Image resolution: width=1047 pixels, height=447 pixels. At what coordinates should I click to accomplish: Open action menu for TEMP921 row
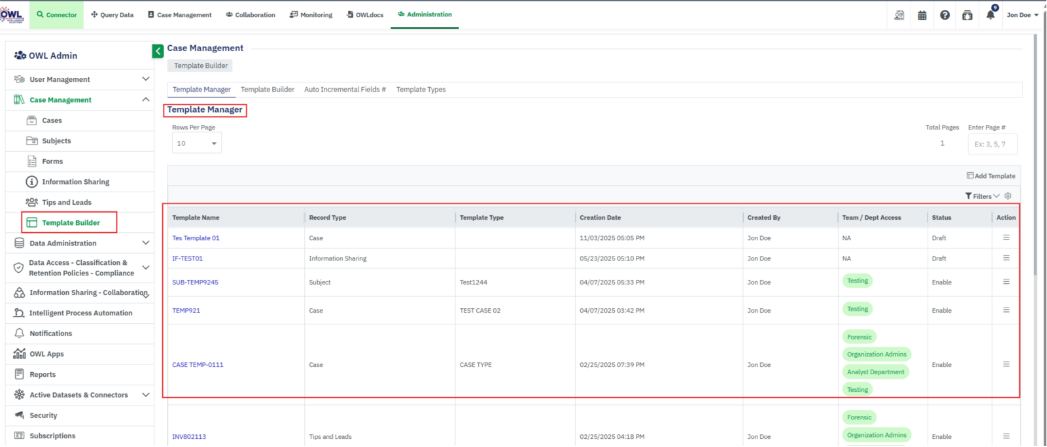(x=1006, y=310)
